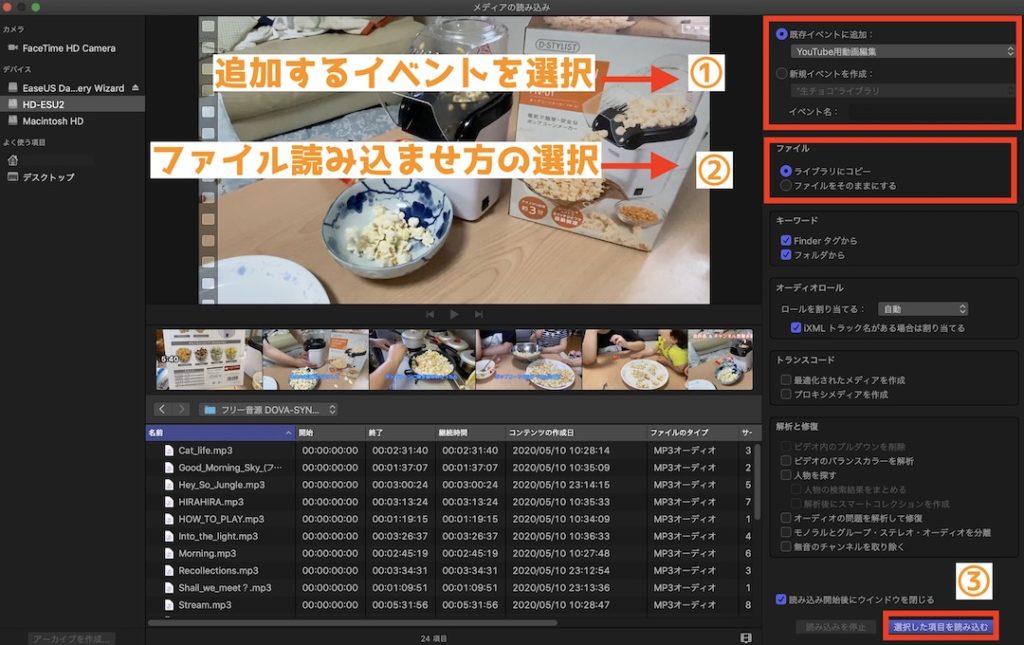
Task: Select the HD-ESU2 device in the sidebar
Action: click(60, 104)
